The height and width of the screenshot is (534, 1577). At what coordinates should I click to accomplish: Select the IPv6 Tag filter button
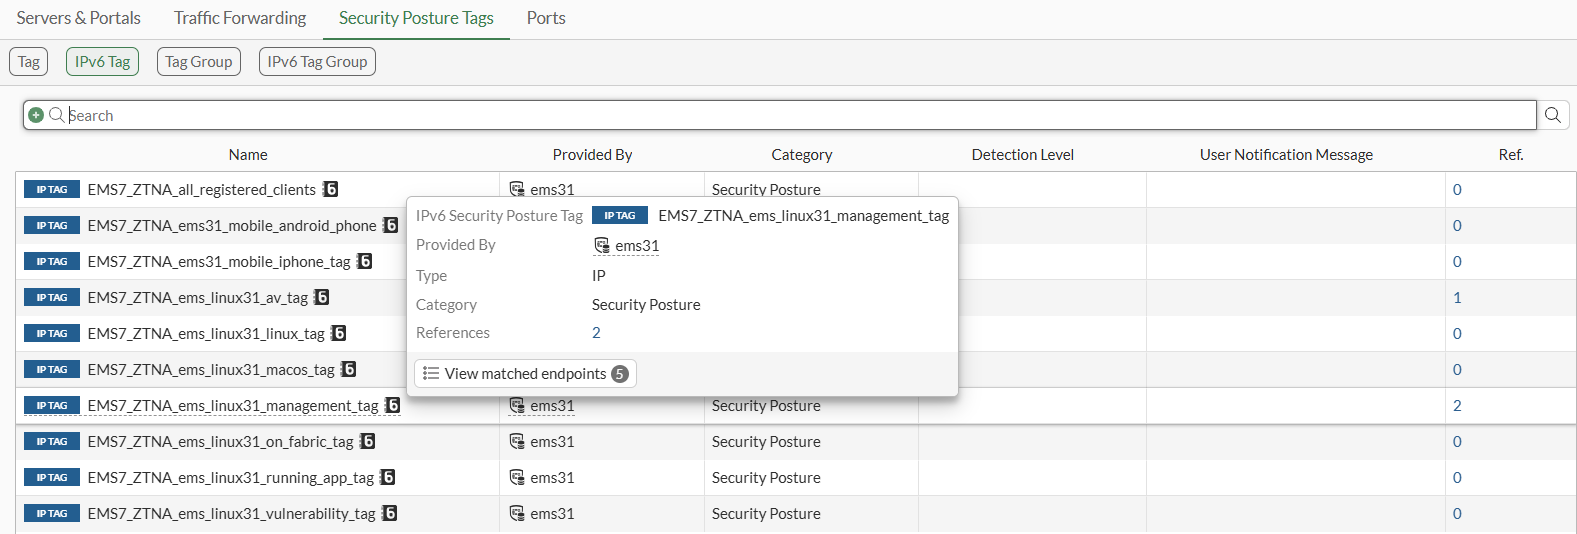[x=102, y=61]
